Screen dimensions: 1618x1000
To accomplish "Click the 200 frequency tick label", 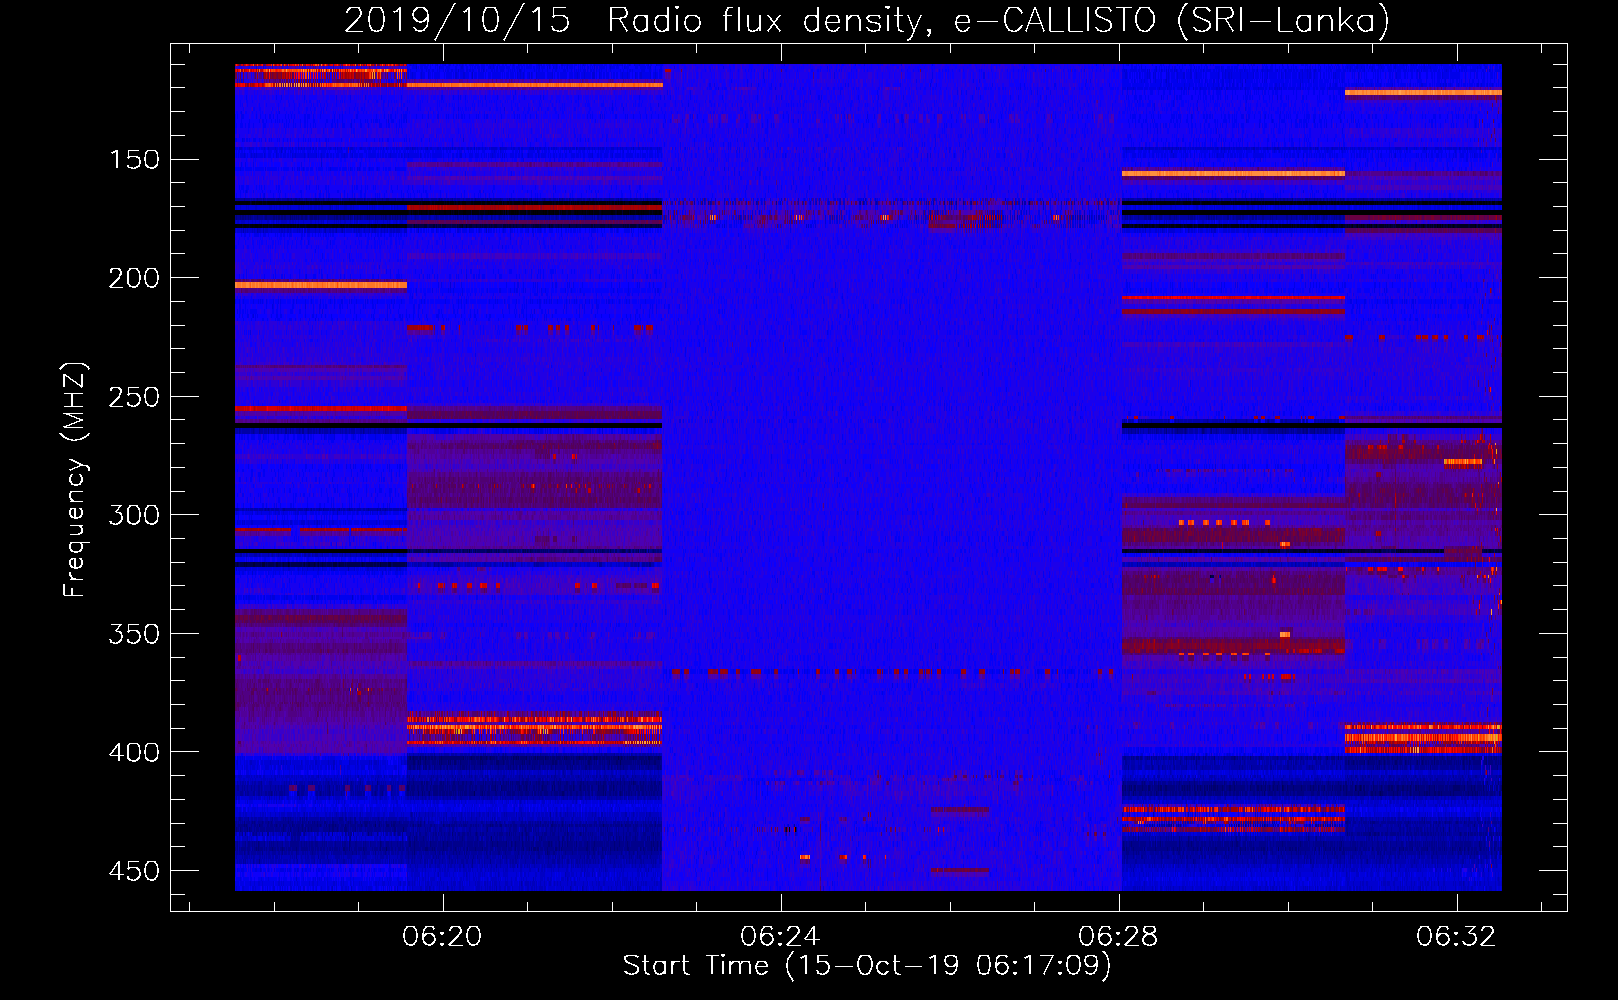I will (x=134, y=278).
